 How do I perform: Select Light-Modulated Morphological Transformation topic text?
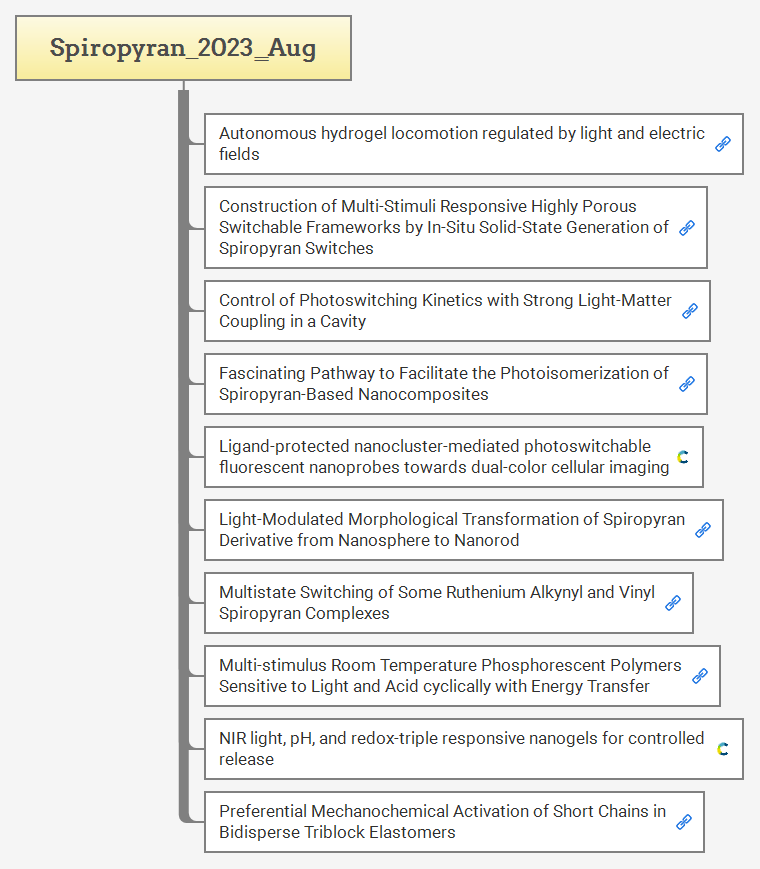[451, 530]
